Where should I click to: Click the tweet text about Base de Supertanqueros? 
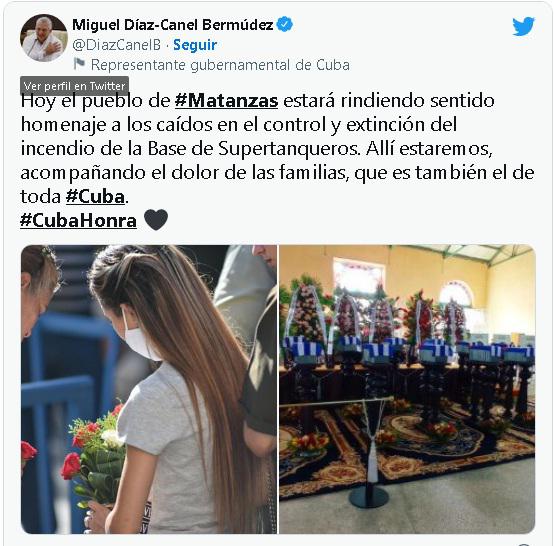point(277,148)
